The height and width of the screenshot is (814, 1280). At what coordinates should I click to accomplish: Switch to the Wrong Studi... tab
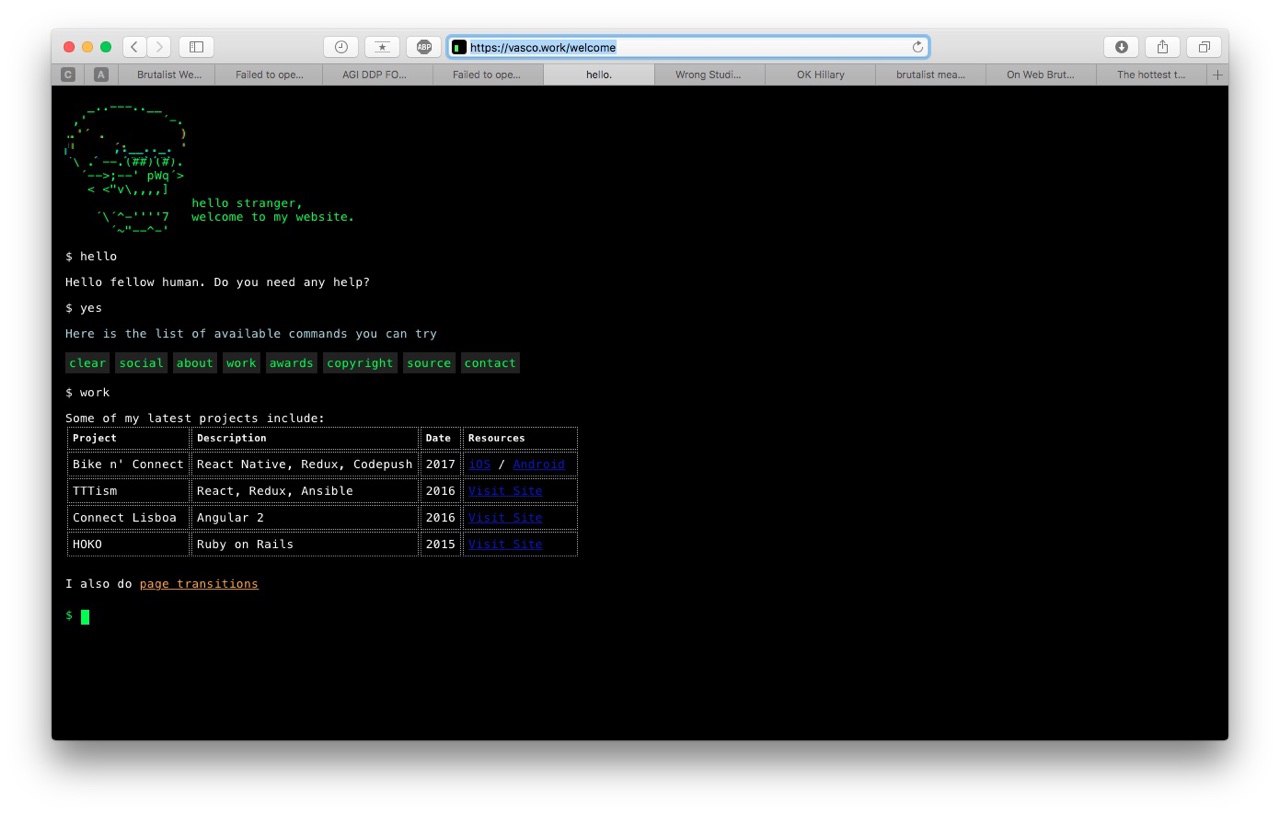pyautogui.click(x=710, y=75)
